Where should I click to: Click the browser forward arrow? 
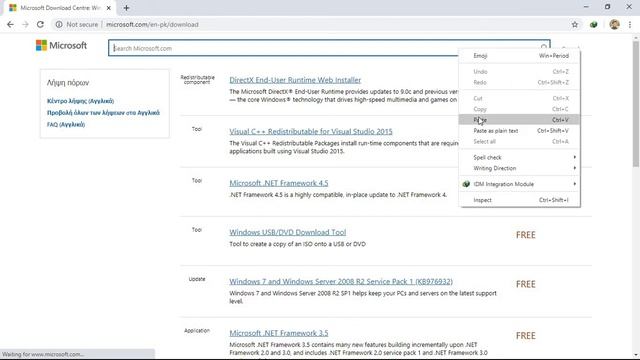(x=25, y=24)
